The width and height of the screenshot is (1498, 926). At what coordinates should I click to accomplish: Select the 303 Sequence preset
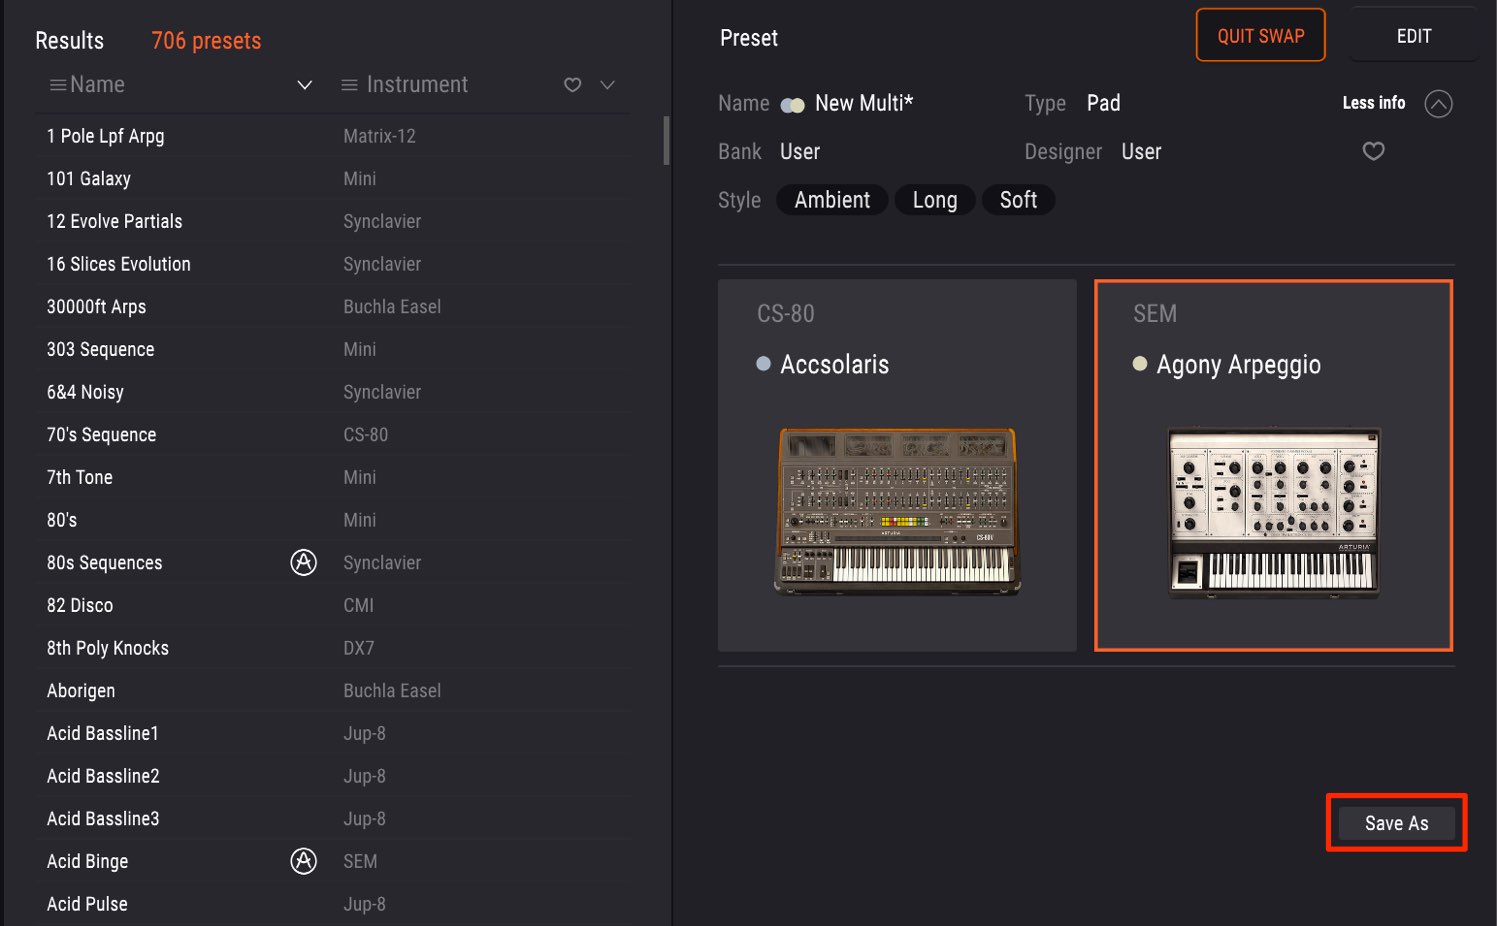pos(333,349)
